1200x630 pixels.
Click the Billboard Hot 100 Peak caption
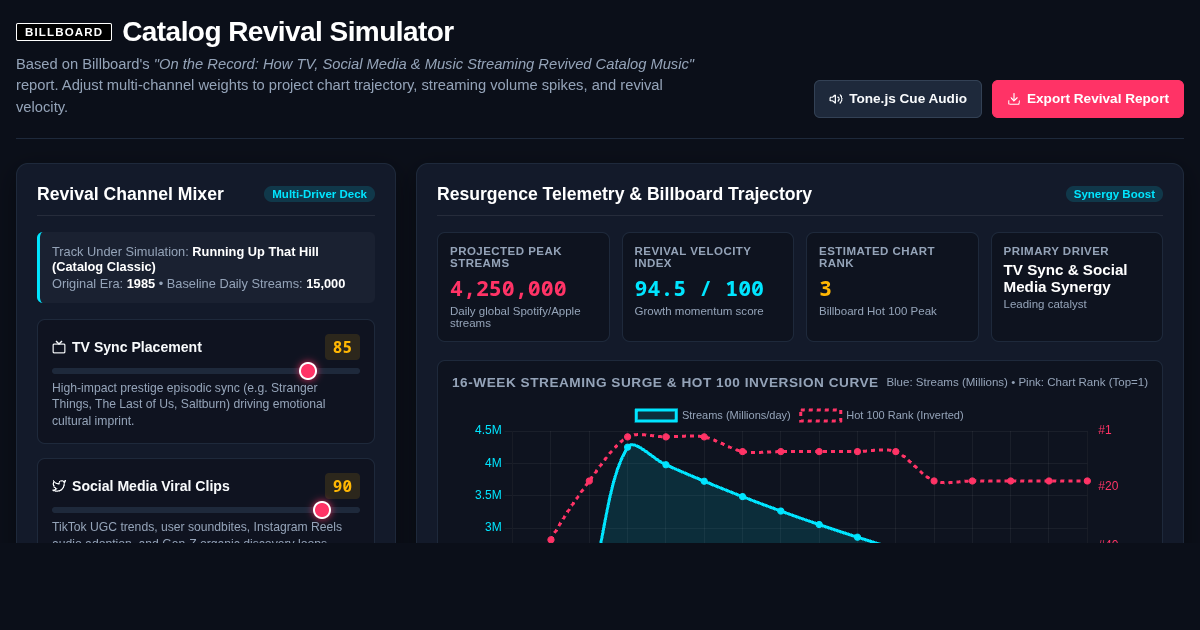coord(878,311)
